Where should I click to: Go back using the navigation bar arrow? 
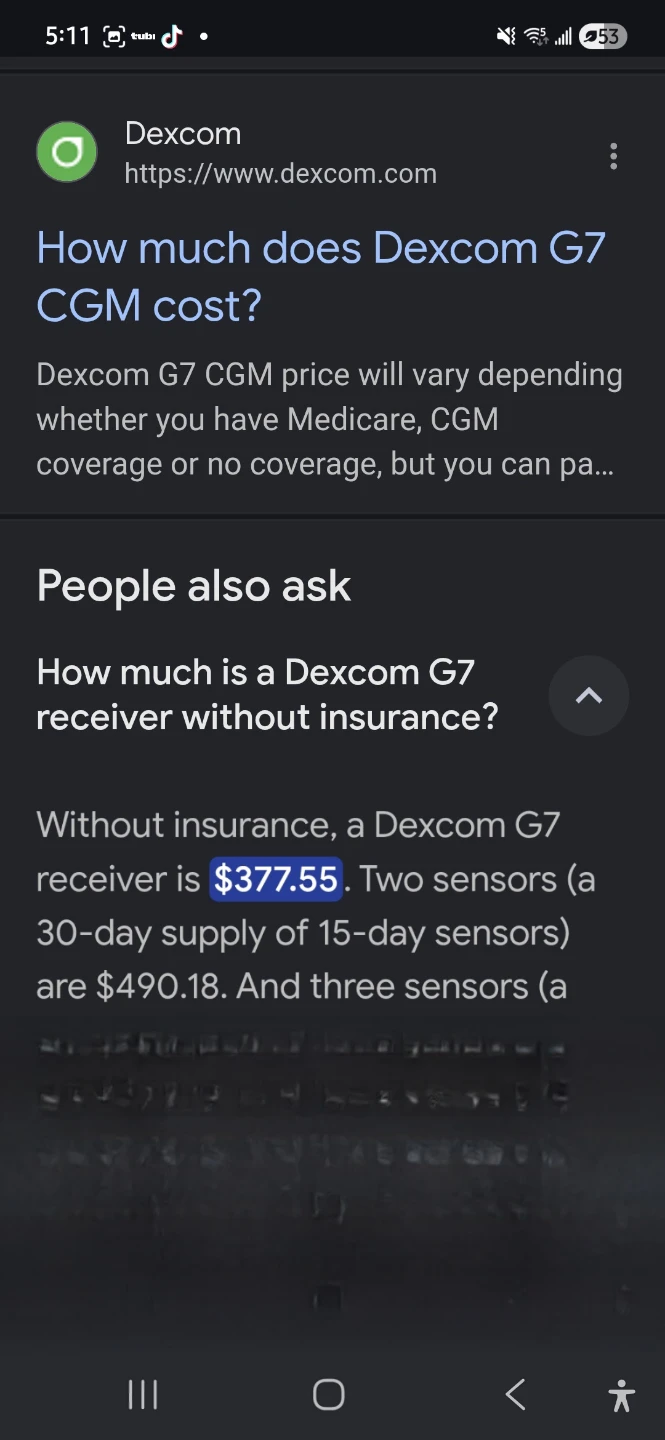[515, 1394]
